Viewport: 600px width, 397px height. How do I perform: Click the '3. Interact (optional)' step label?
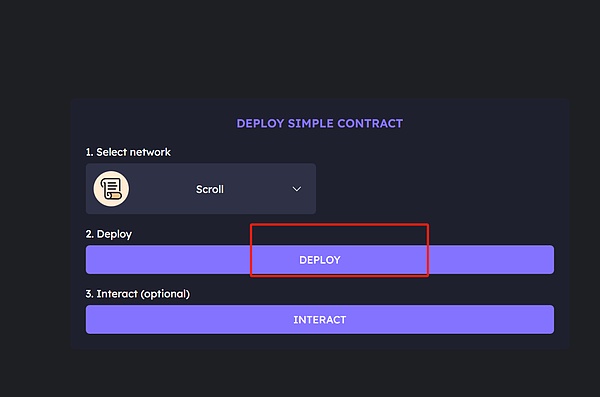pyautogui.click(x=137, y=294)
